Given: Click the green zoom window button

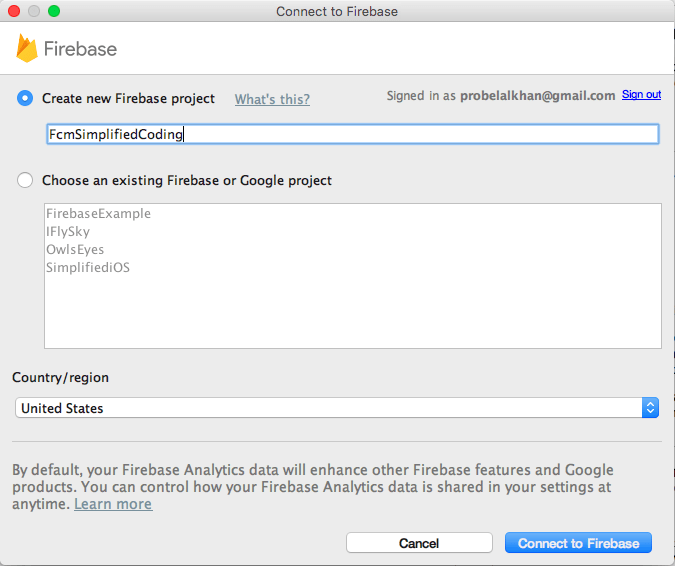Looking at the screenshot, I should (54, 11).
